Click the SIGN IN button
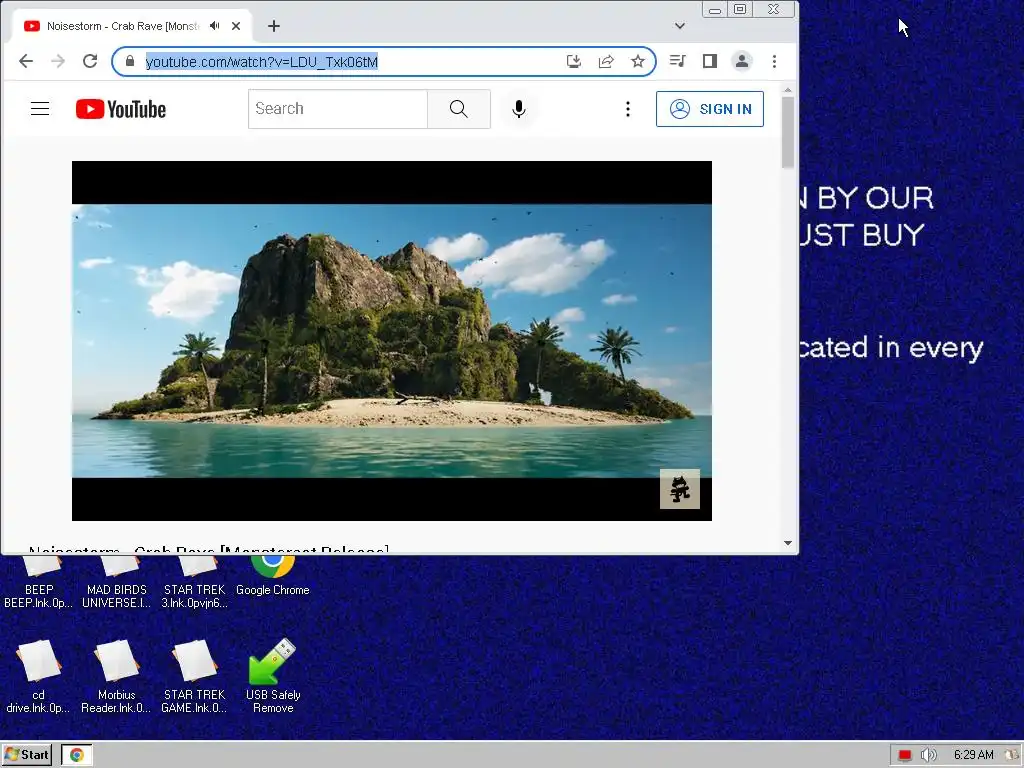This screenshot has height=768, width=1024. point(710,109)
